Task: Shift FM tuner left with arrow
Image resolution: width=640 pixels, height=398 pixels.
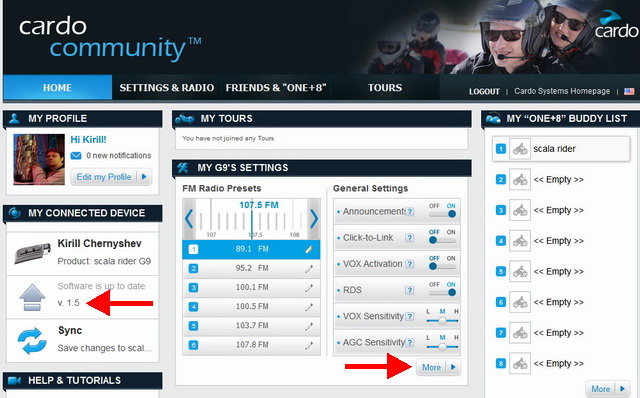Action: (189, 219)
